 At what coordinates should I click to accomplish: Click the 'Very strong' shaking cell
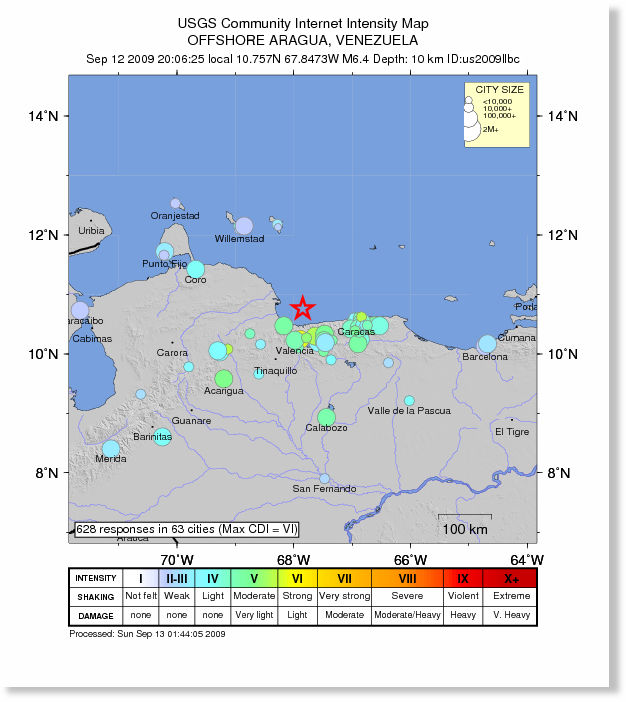[344, 596]
